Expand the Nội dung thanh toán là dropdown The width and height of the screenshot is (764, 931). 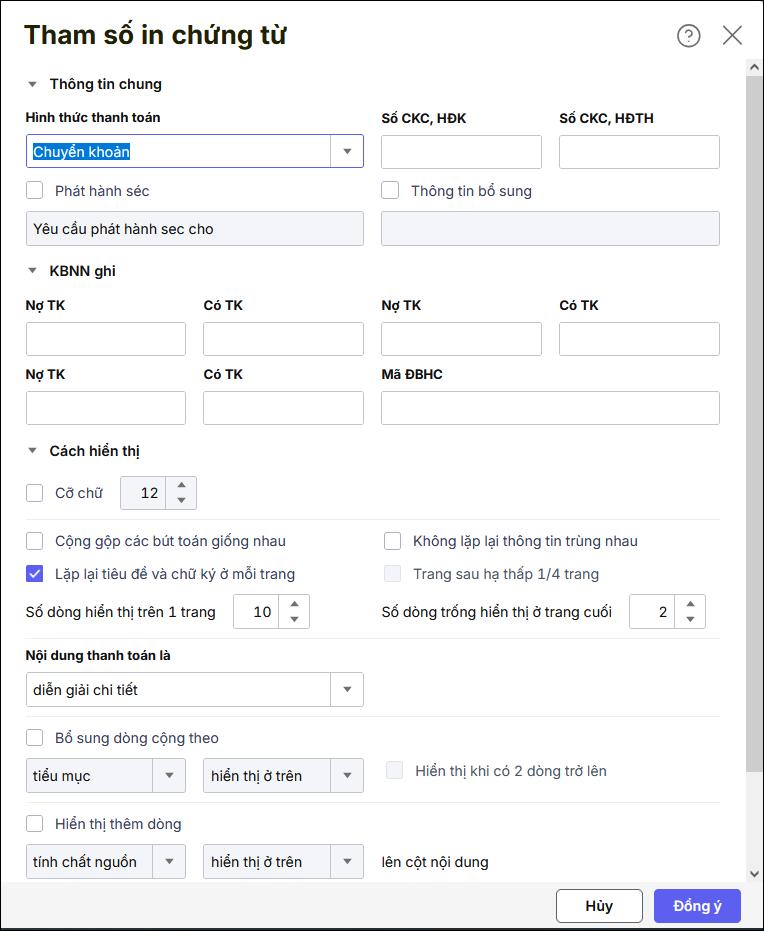click(x=347, y=690)
